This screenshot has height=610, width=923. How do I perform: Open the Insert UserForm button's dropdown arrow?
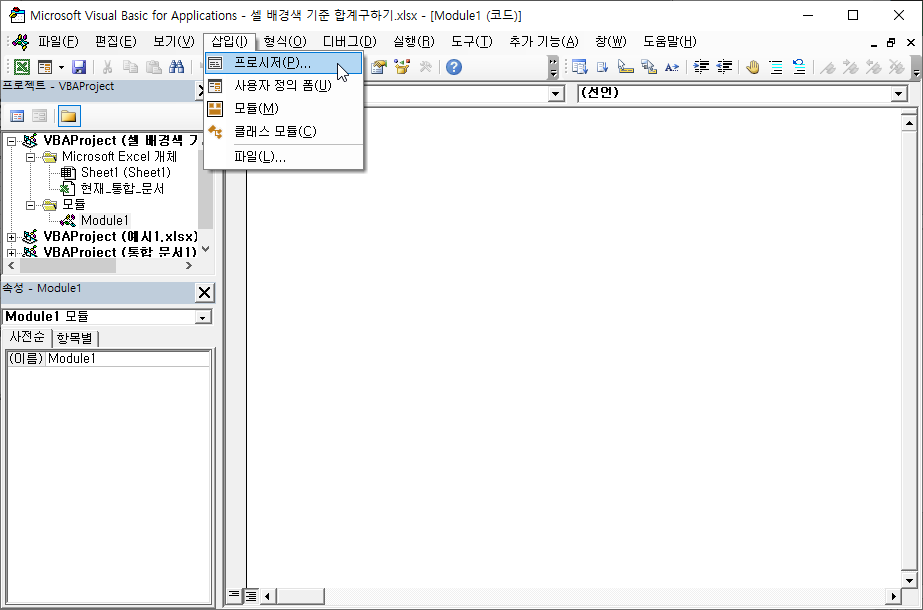pos(61,67)
